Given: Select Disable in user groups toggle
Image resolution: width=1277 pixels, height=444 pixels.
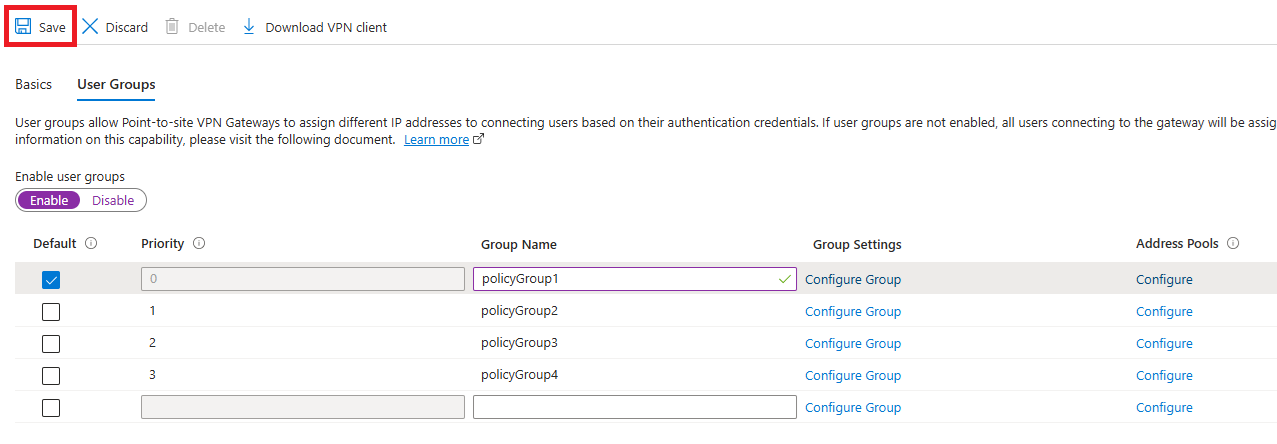Looking at the screenshot, I should 113,200.
